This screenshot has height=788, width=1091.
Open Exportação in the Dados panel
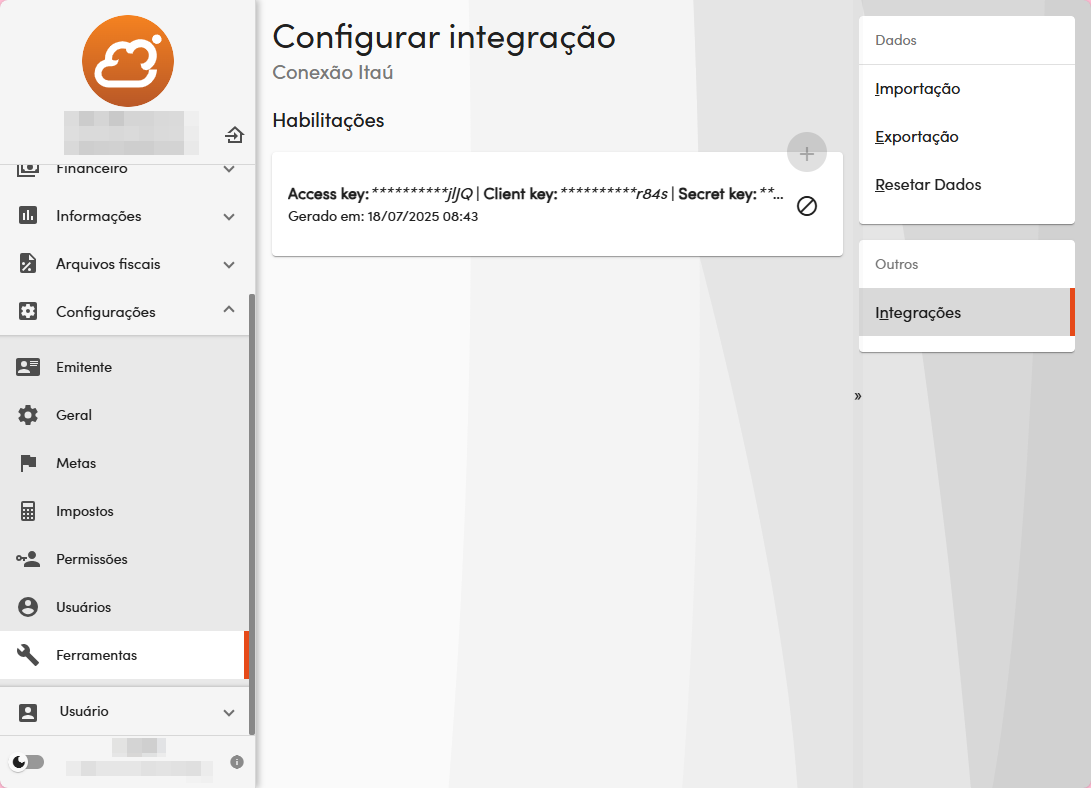[967, 136]
